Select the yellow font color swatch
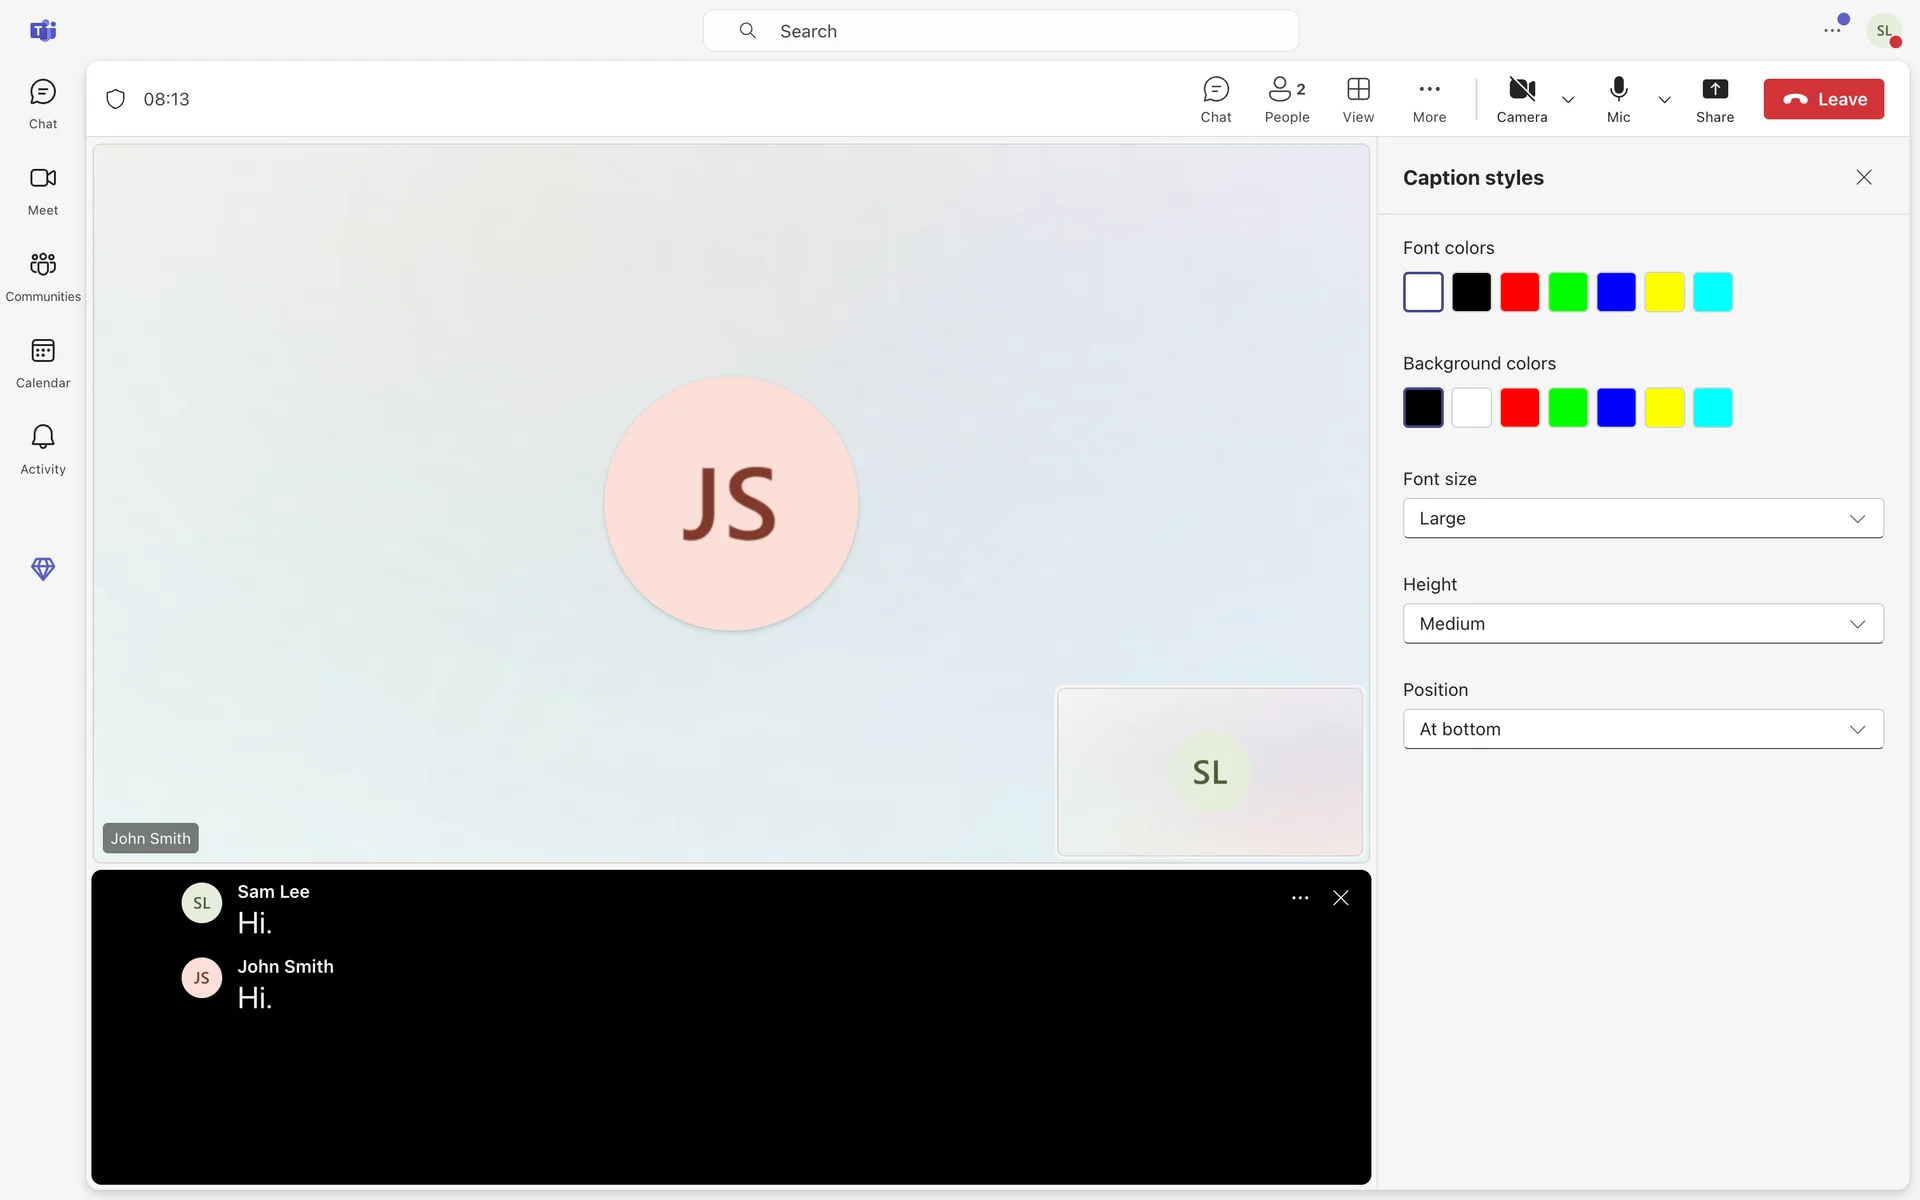This screenshot has width=1920, height=1200. tap(1664, 292)
